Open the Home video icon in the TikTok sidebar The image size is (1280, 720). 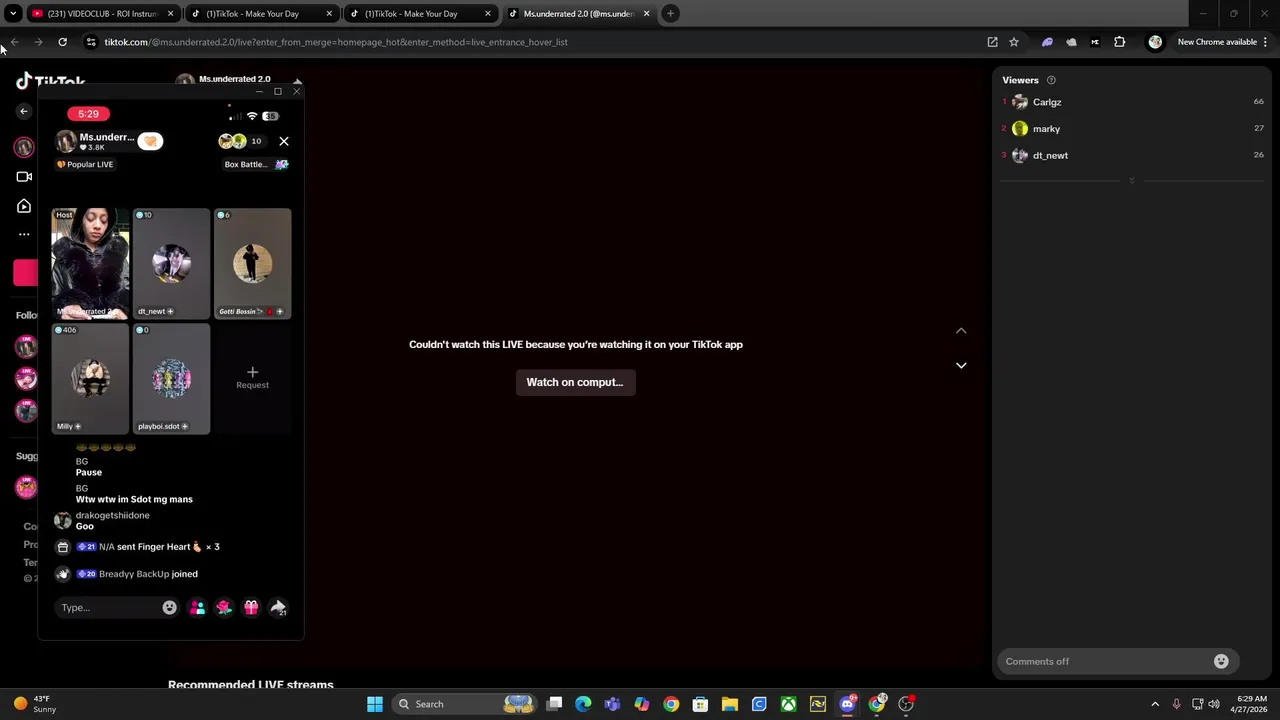[x=24, y=206]
